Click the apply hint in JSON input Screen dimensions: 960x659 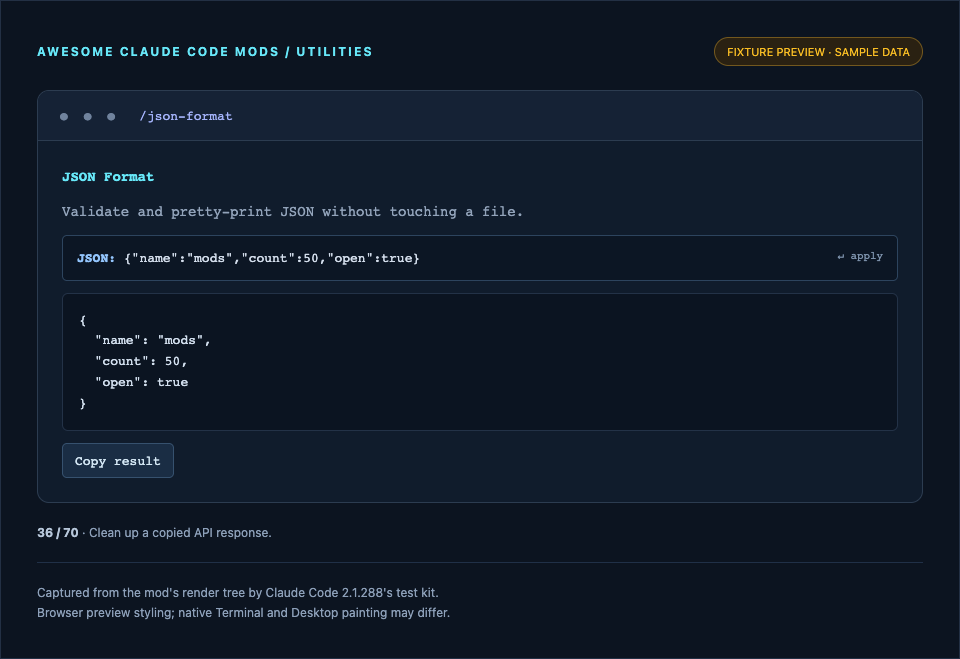tap(860, 256)
